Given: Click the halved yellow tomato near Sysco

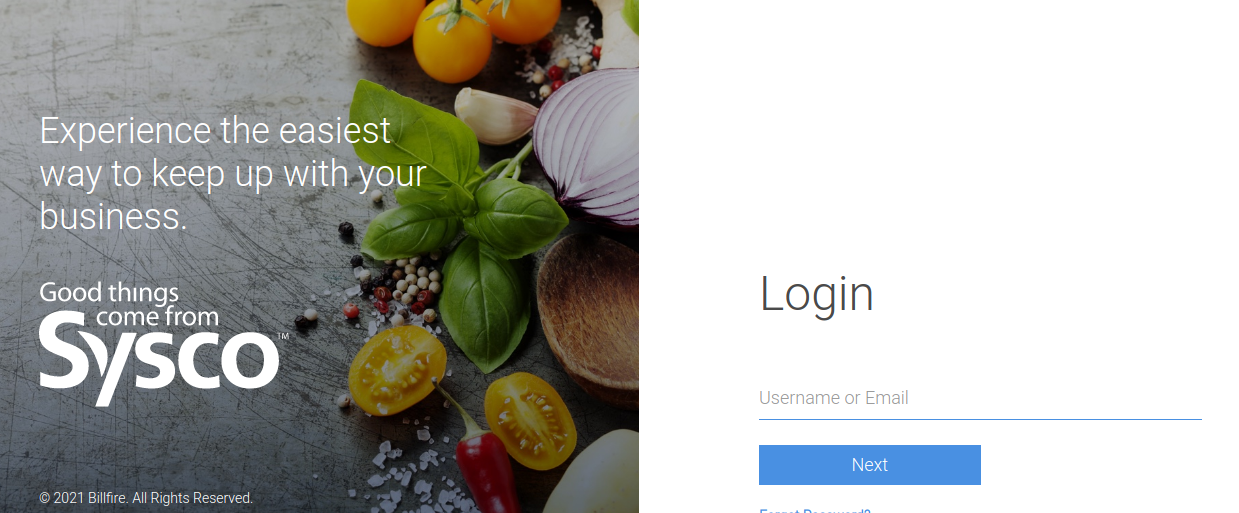Looking at the screenshot, I should coord(397,370).
